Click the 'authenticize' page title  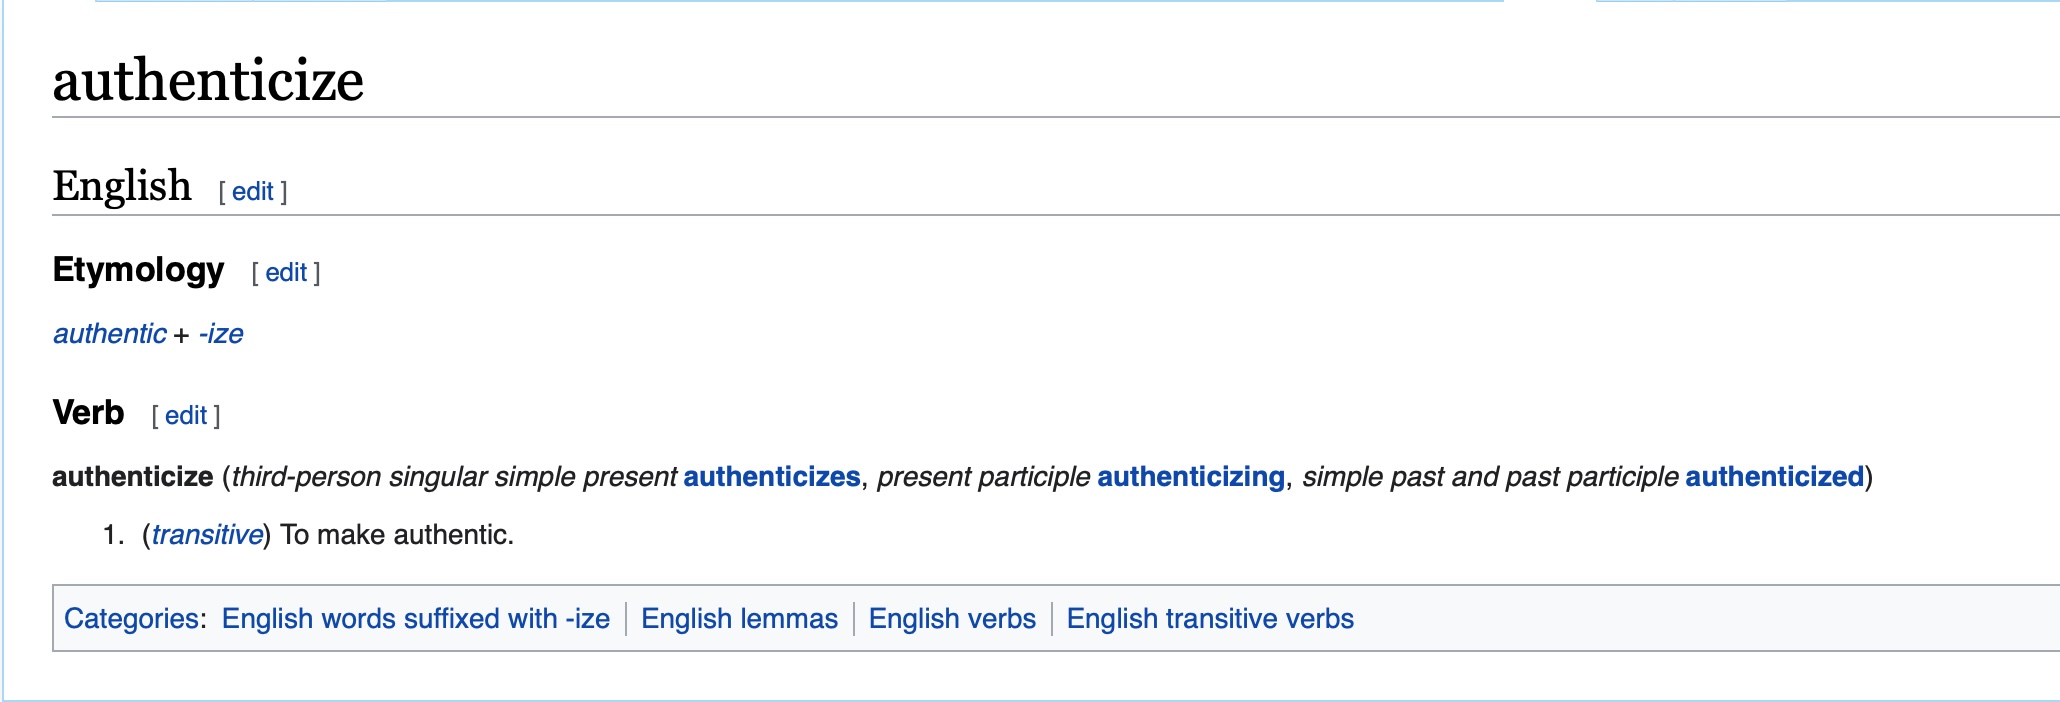[x=208, y=81]
